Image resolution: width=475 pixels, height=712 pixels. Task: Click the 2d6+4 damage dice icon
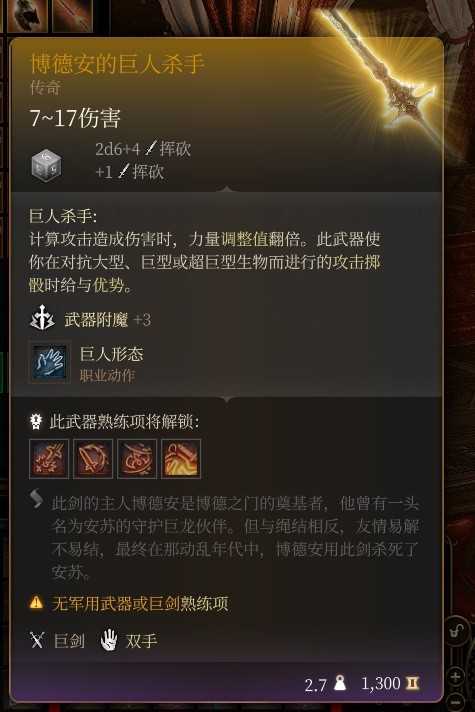[46, 165]
